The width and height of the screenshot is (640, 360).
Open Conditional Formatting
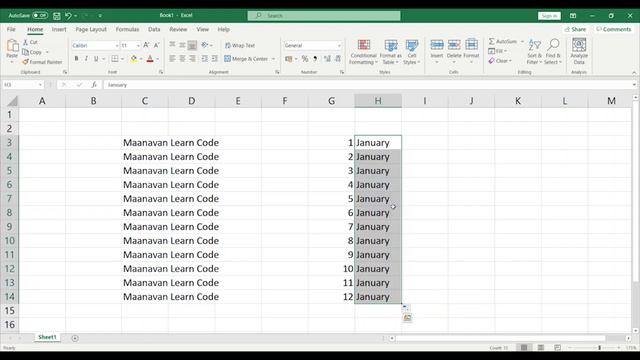point(363,52)
